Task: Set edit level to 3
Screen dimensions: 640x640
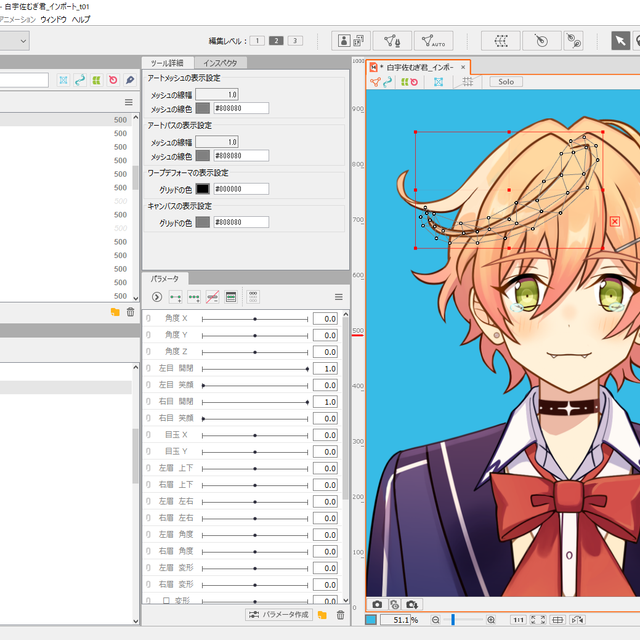Action: pyautogui.click(x=294, y=40)
